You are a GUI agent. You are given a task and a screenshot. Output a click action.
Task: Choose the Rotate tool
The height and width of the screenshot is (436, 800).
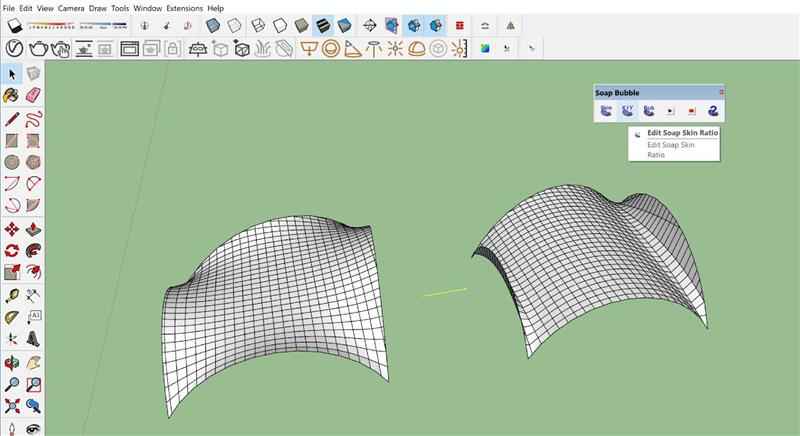12,251
